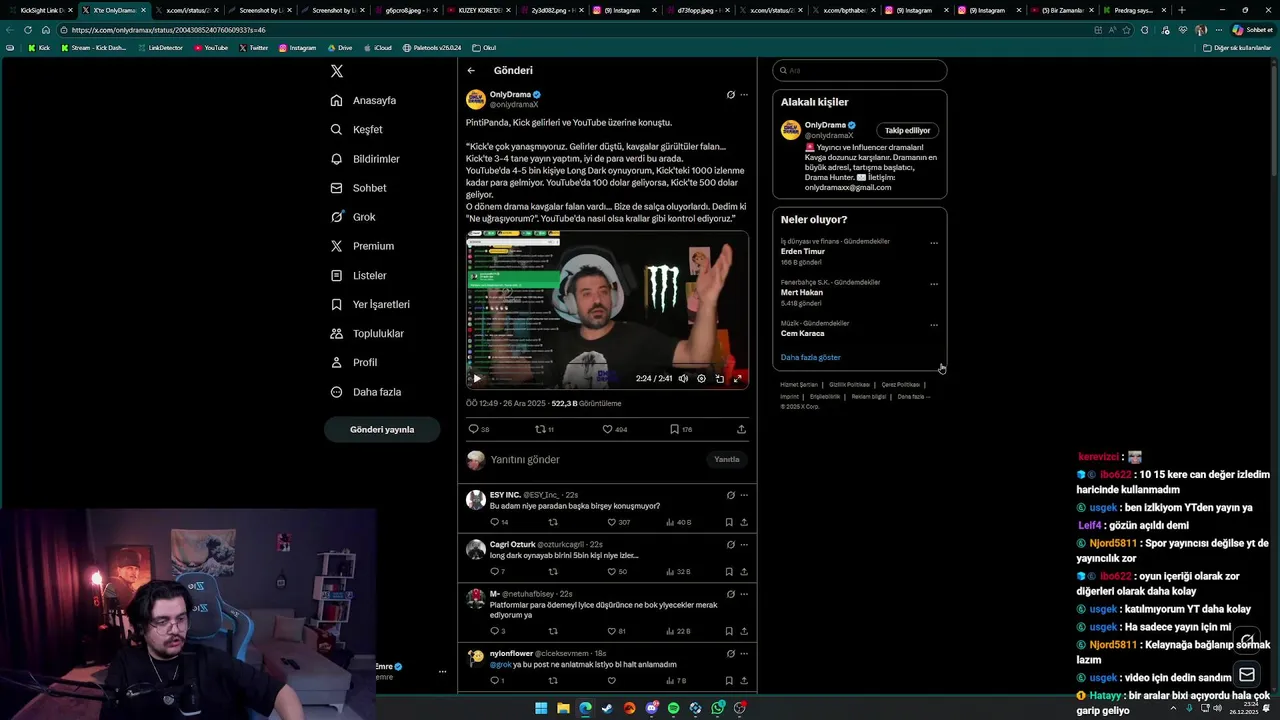
Task: Click the Yanıtla button
Action: pyautogui.click(x=727, y=460)
